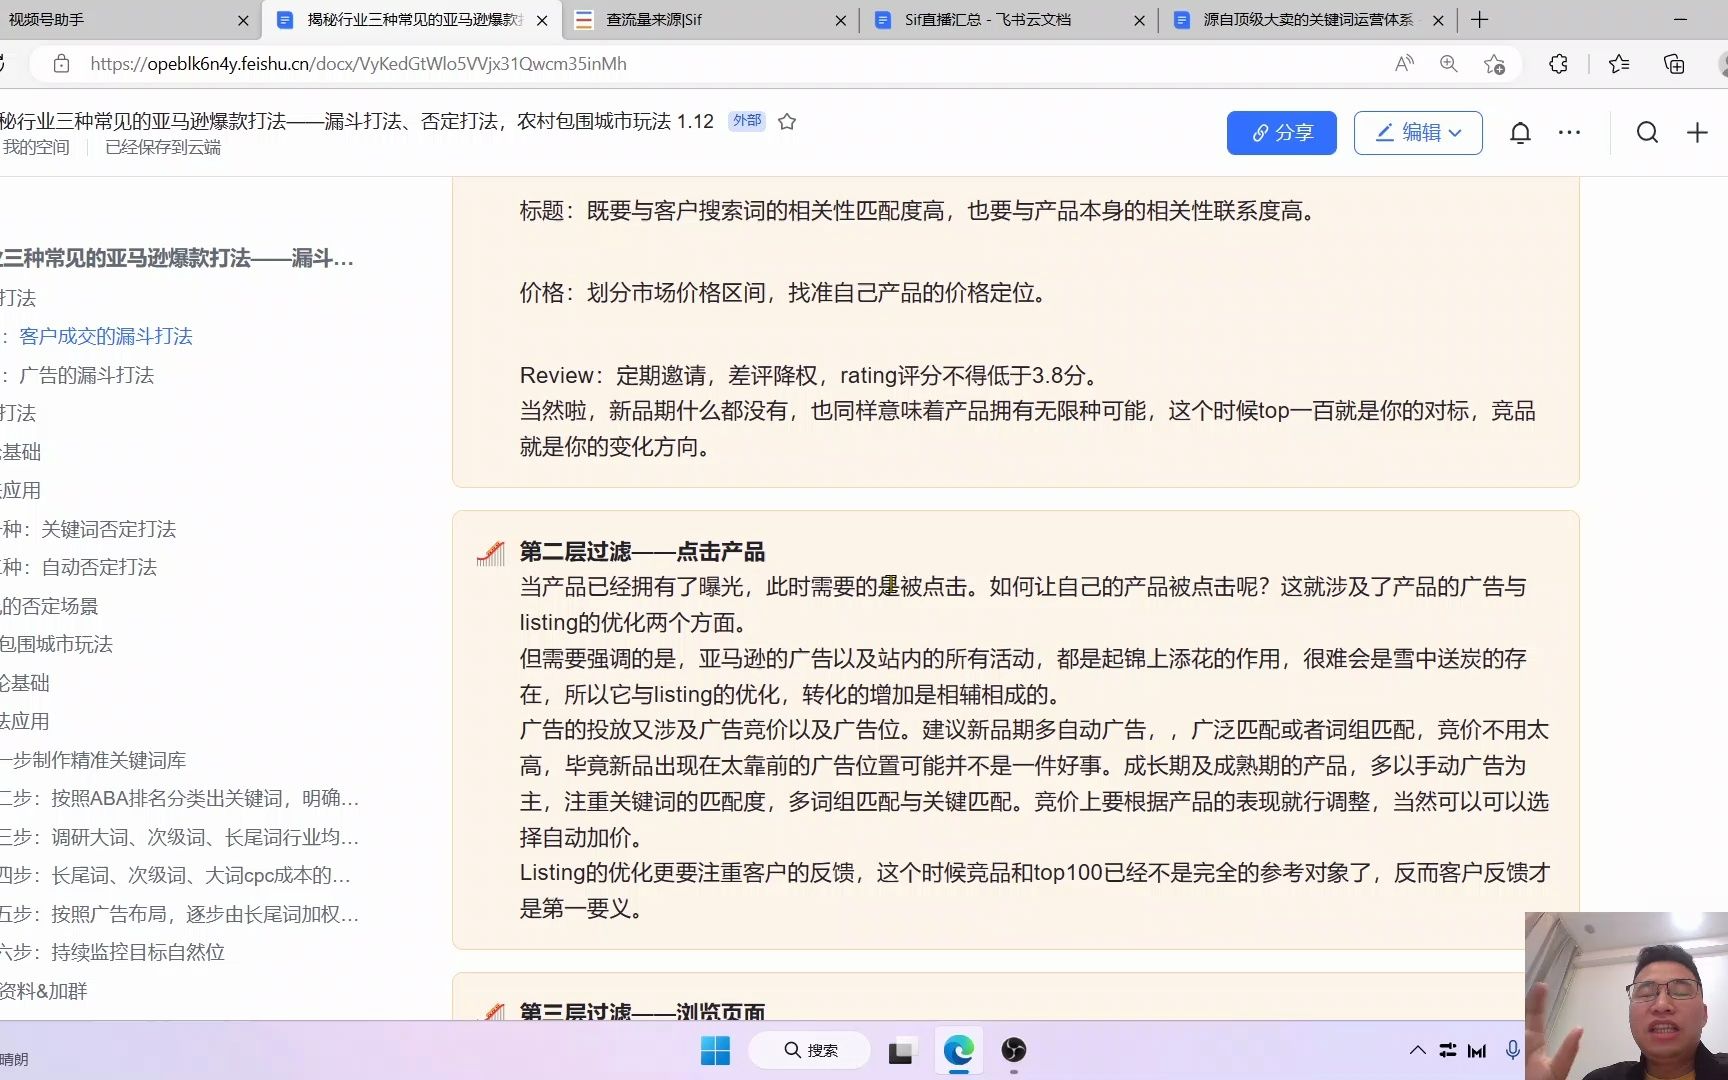Click the browser read aloud icon
The image size is (1728, 1080).
1404,64
